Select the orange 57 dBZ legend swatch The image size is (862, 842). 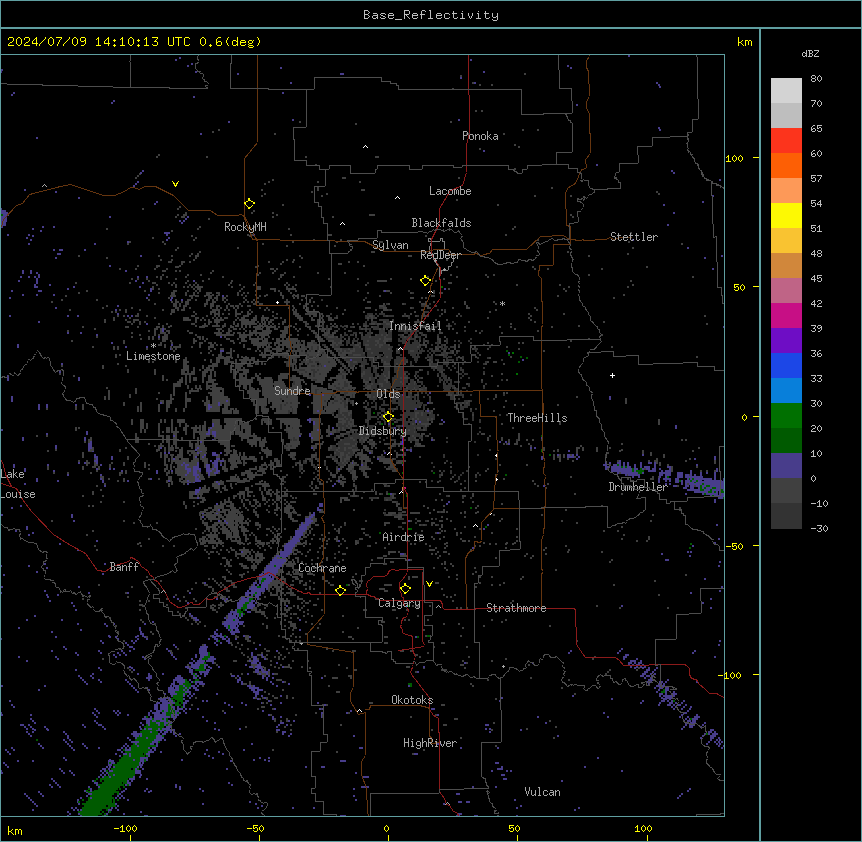(x=786, y=165)
